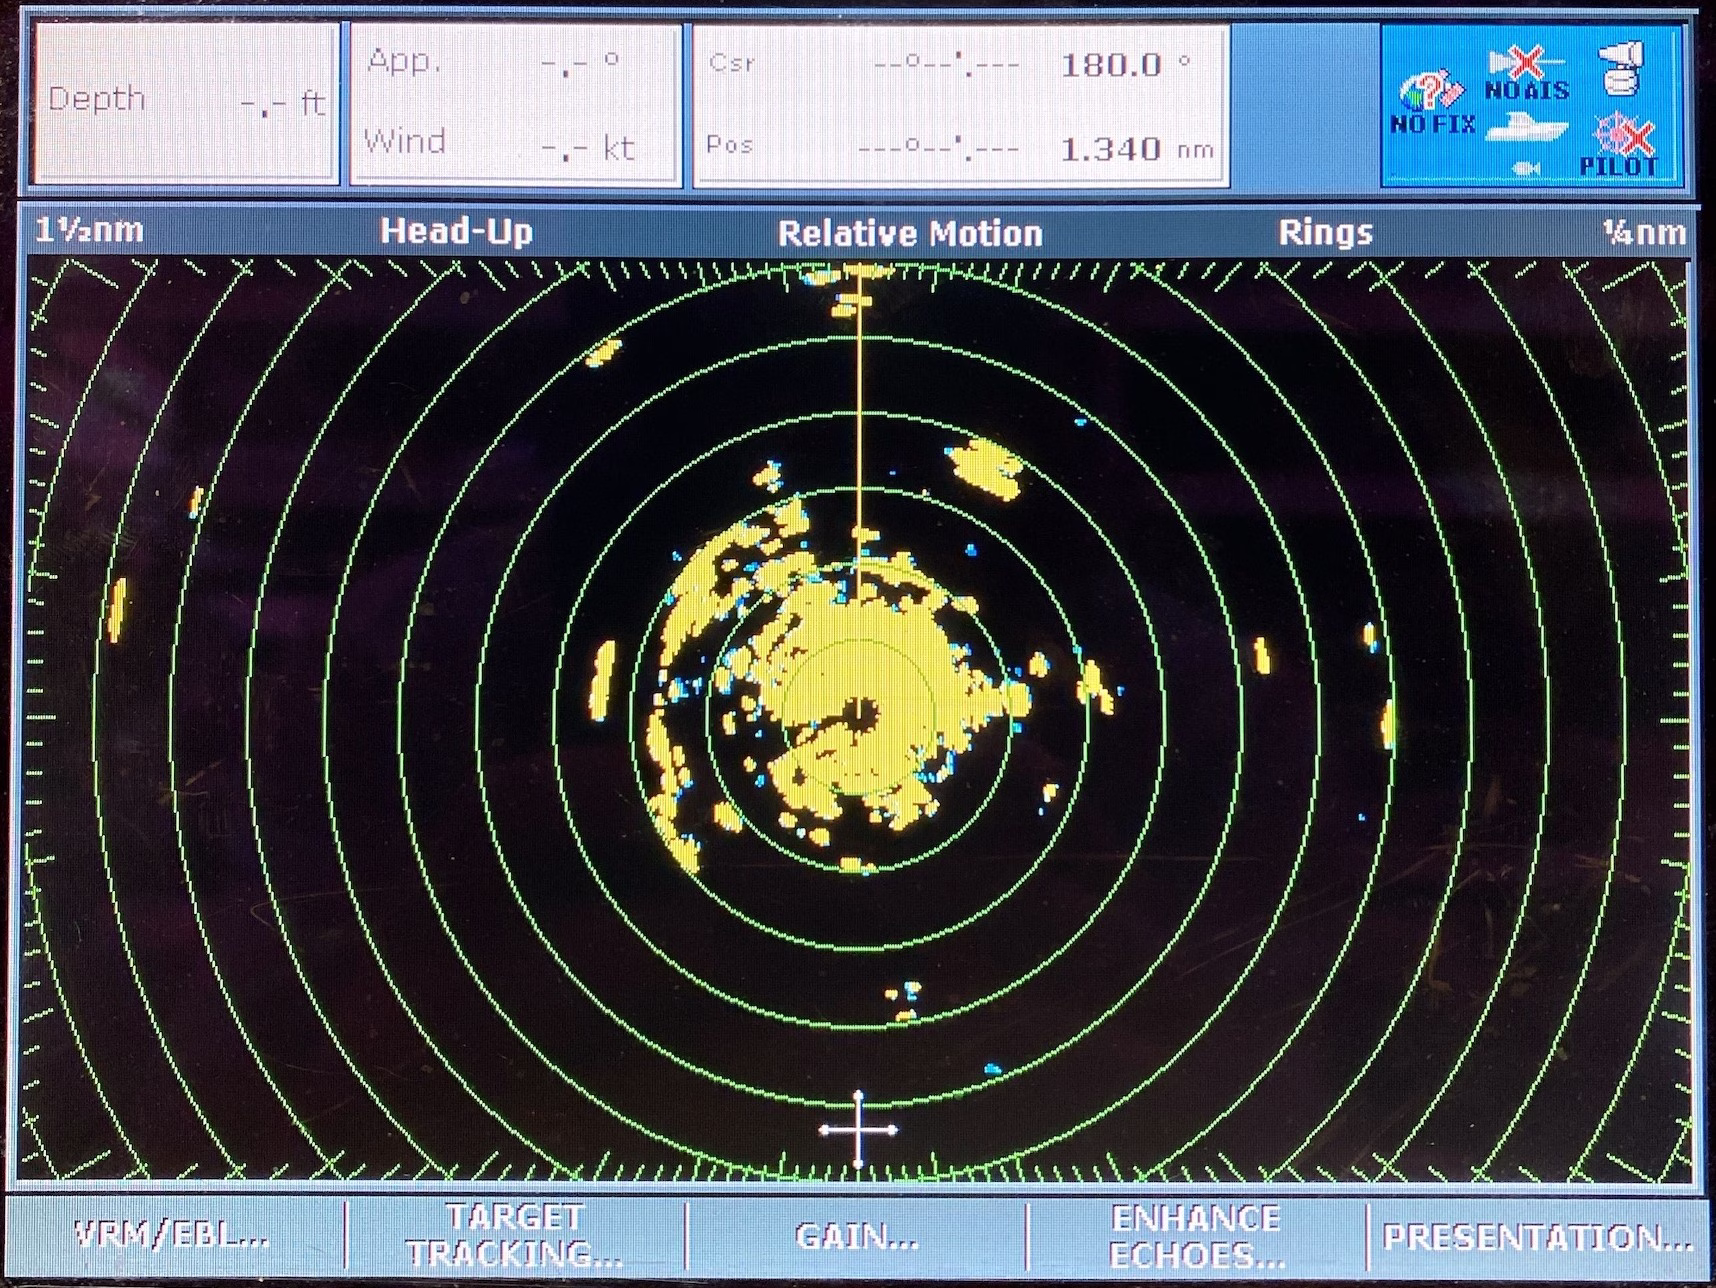This screenshot has width=1716, height=1288.
Task: Open the PRESENTATION softkey menu
Action: tap(1537, 1237)
